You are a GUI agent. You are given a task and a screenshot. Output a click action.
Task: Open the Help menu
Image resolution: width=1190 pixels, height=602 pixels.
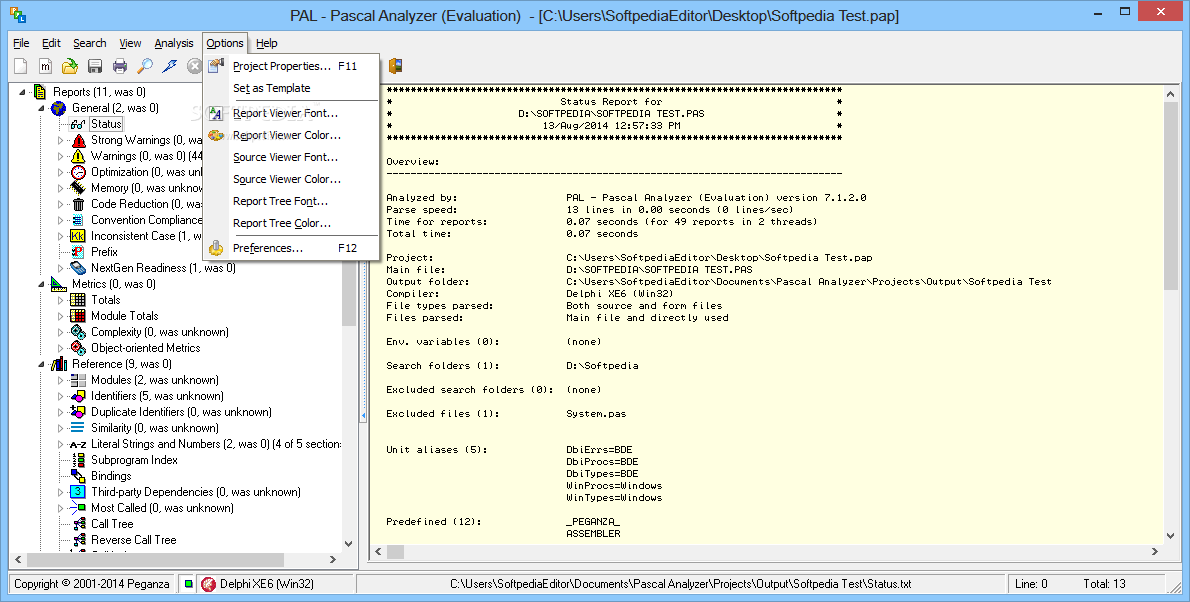266,43
